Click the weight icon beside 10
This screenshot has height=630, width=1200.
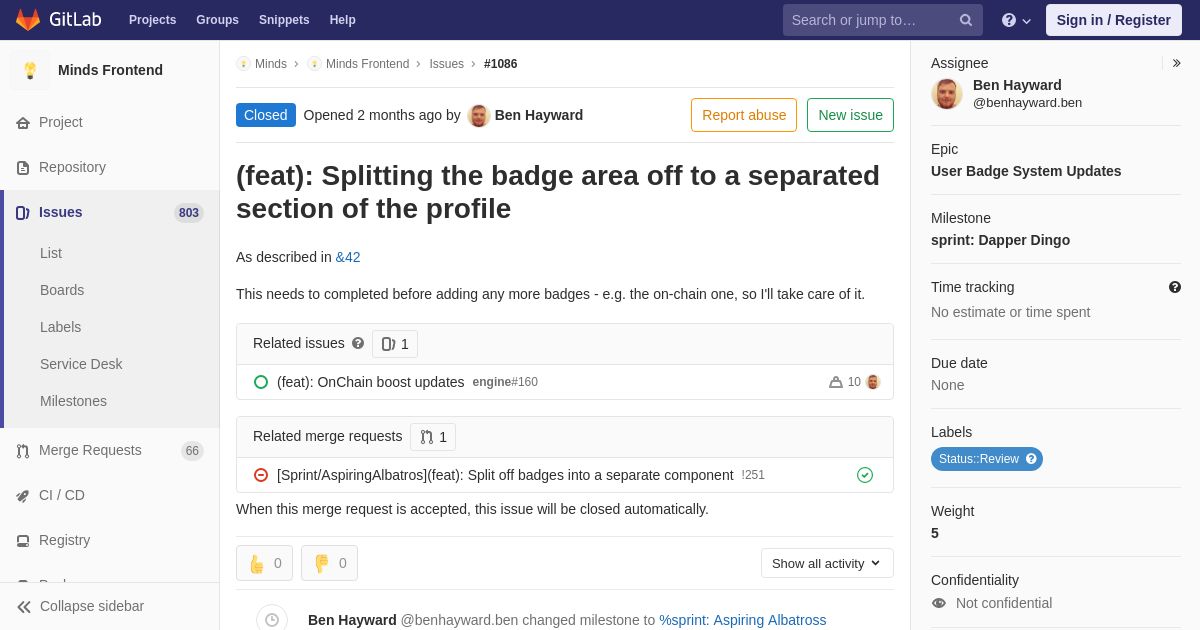tap(836, 382)
